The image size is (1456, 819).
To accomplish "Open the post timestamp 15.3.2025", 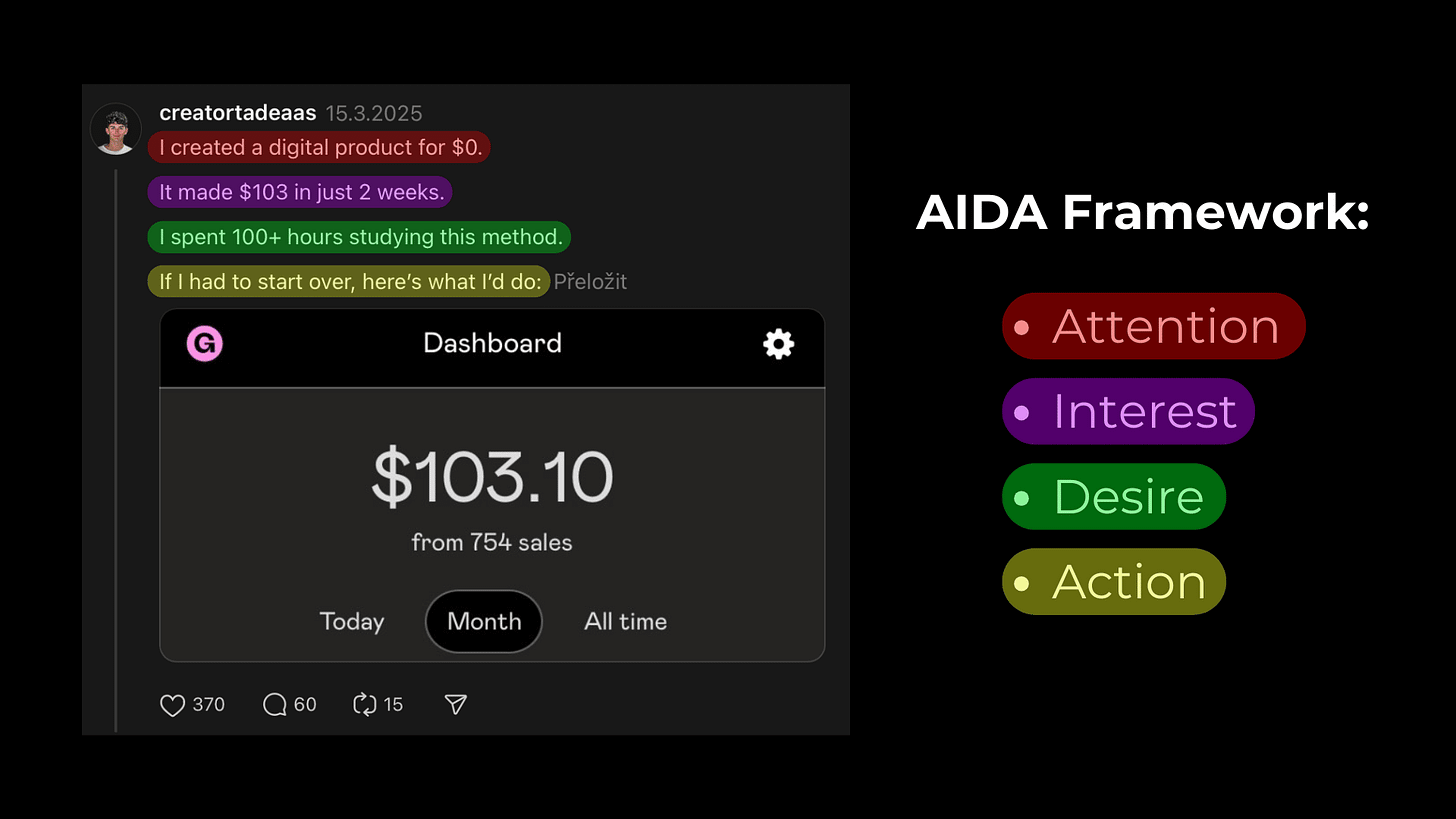I will pyautogui.click(x=374, y=113).
